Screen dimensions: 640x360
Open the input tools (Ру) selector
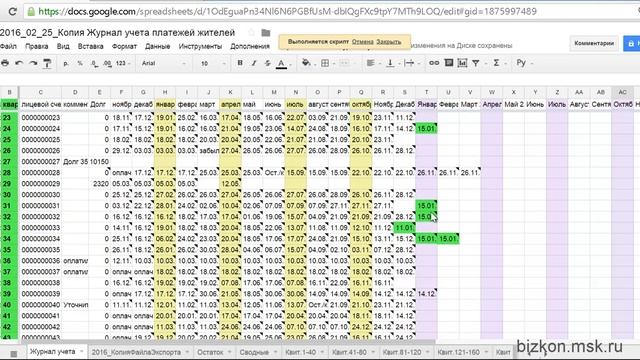[521, 63]
